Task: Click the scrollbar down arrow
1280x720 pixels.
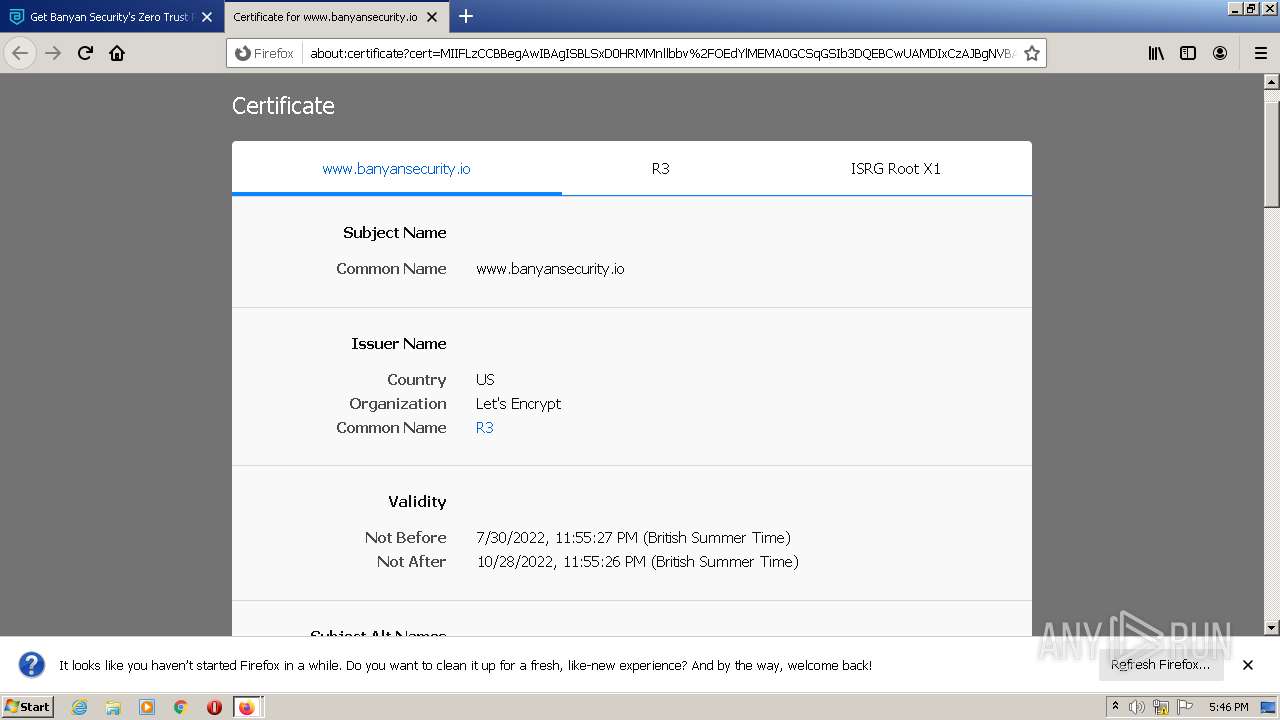Action: point(1272,628)
